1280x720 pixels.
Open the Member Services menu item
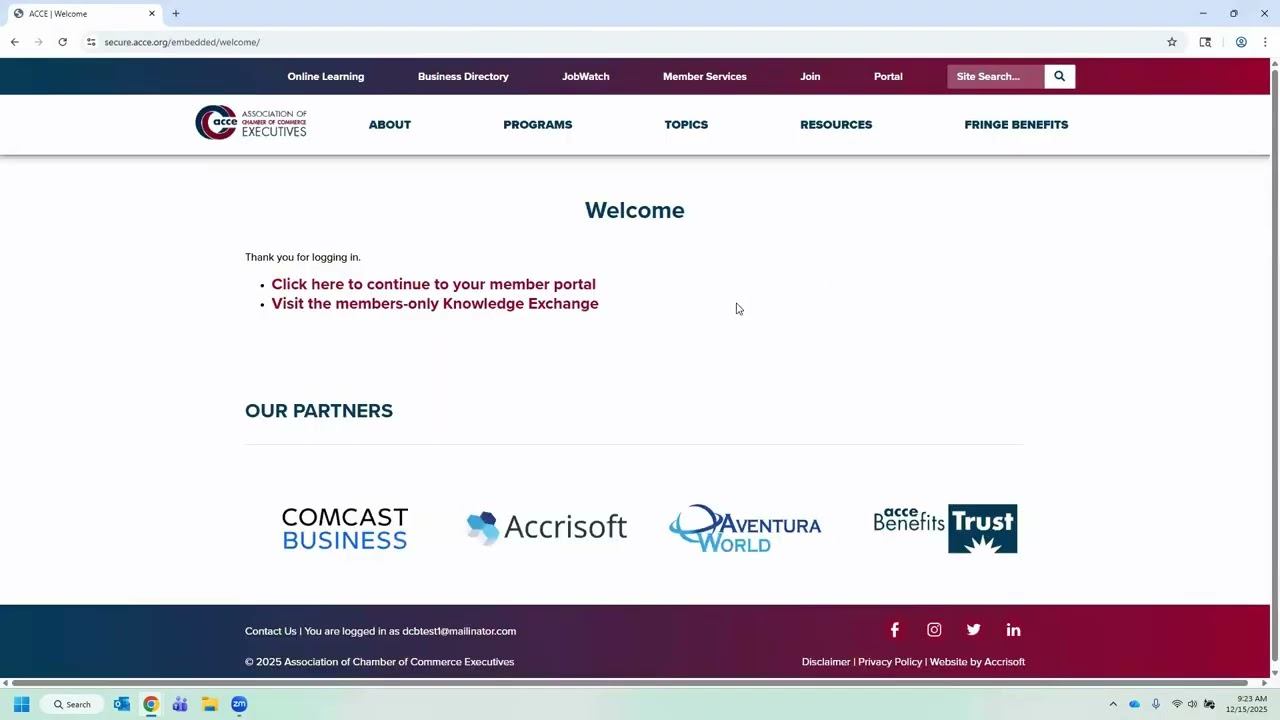pyautogui.click(x=705, y=76)
